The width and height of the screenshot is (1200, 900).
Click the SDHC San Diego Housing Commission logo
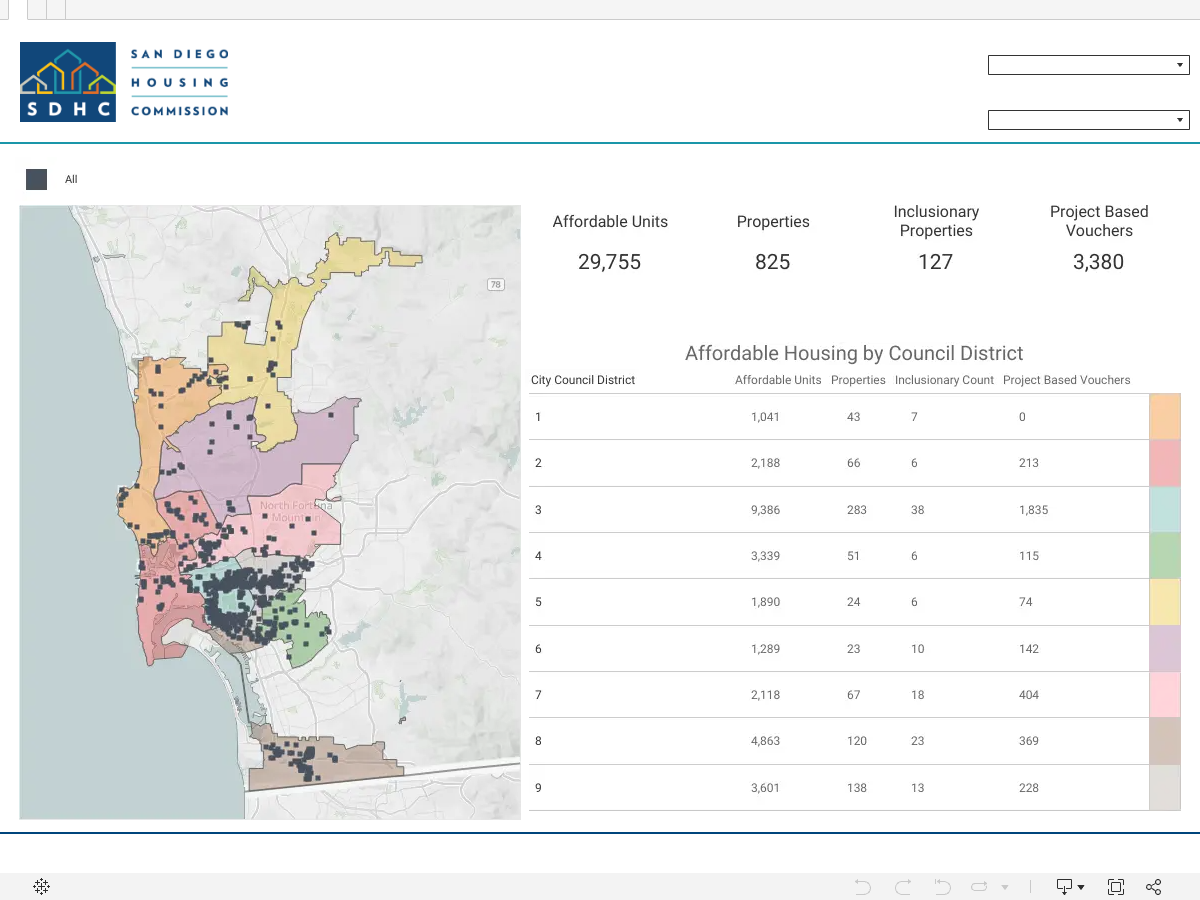[x=124, y=82]
